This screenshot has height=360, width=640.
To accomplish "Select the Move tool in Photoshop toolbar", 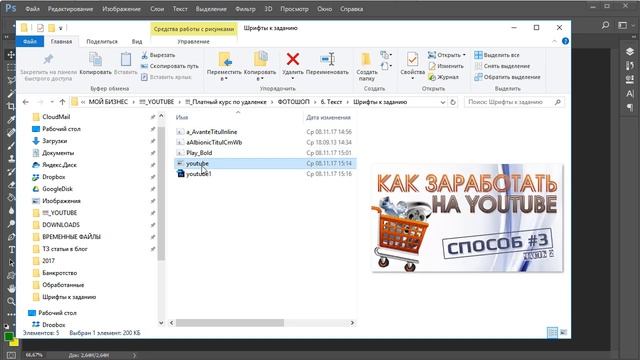I will coord(11,55).
